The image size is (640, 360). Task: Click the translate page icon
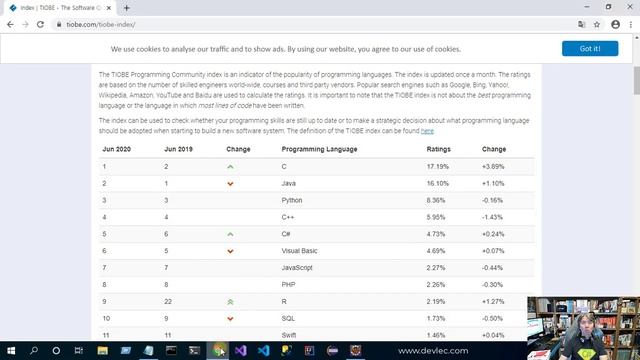(x=582, y=24)
